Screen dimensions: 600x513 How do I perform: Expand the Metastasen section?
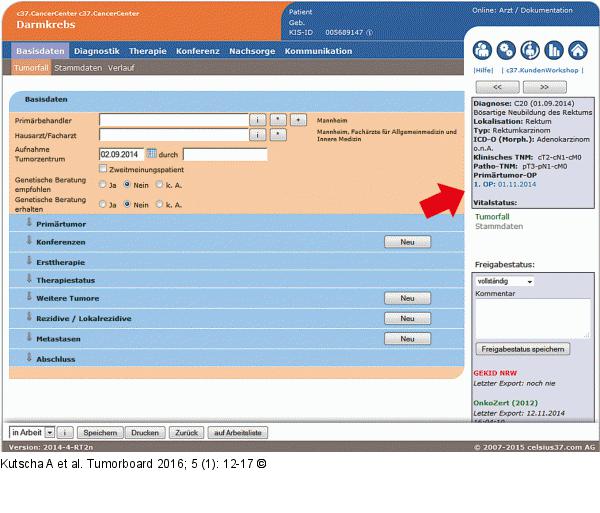tap(29, 337)
